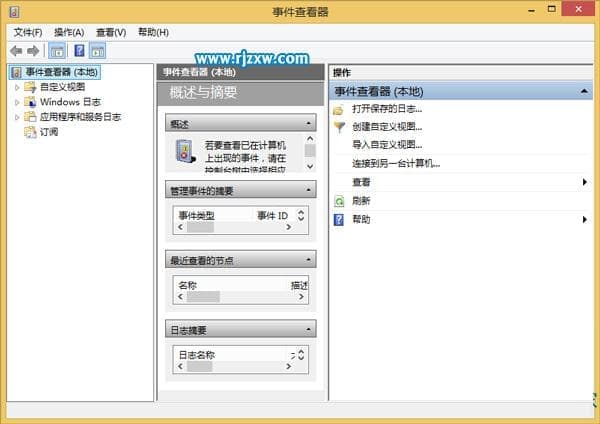Click the Event Viewer app icon in title bar
This screenshot has height=424, width=600.
(14, 12)
